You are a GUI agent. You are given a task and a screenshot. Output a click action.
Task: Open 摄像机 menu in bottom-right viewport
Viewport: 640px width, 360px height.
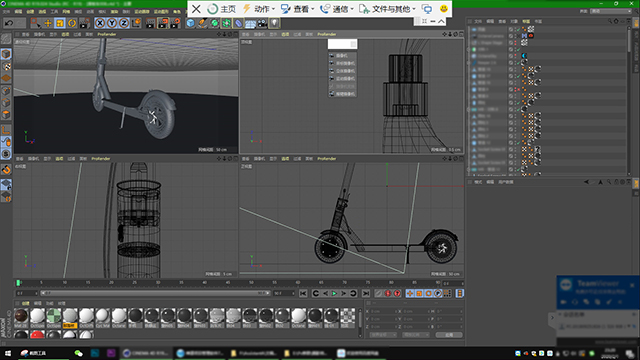[x=259, y=159]
